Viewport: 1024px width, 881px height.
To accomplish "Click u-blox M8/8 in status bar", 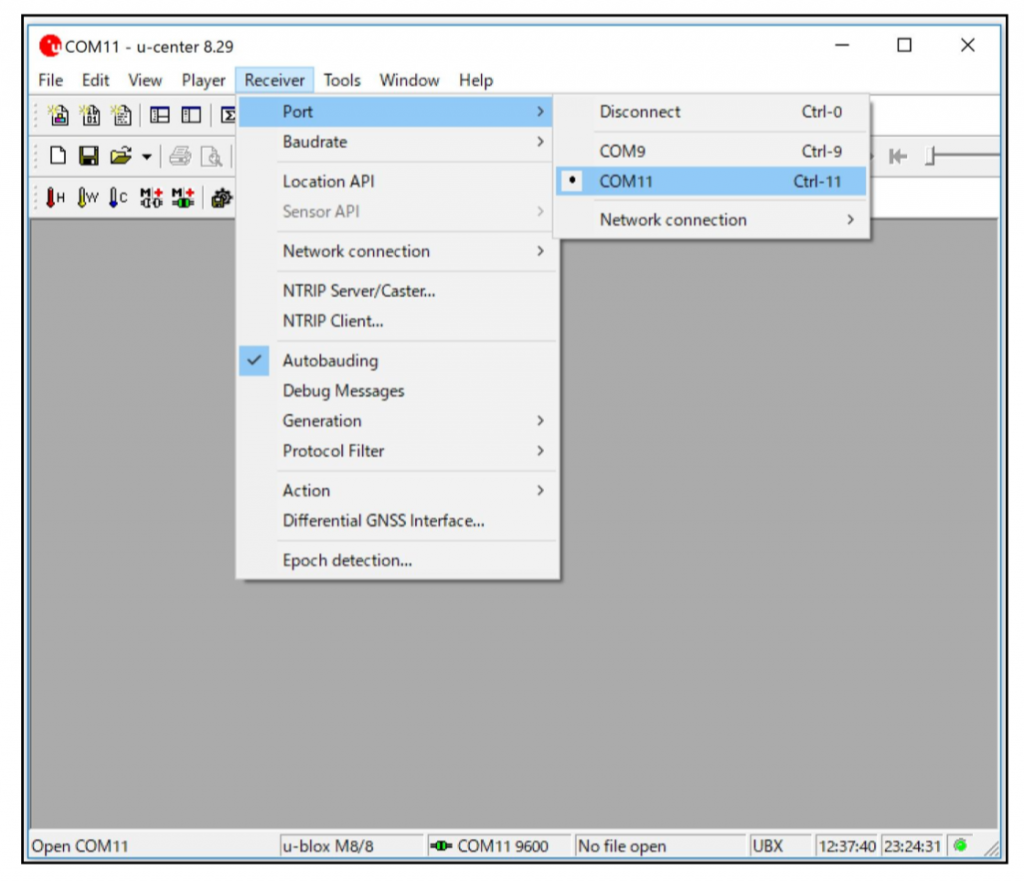I will pyautogui.click(x=352, y=846).
